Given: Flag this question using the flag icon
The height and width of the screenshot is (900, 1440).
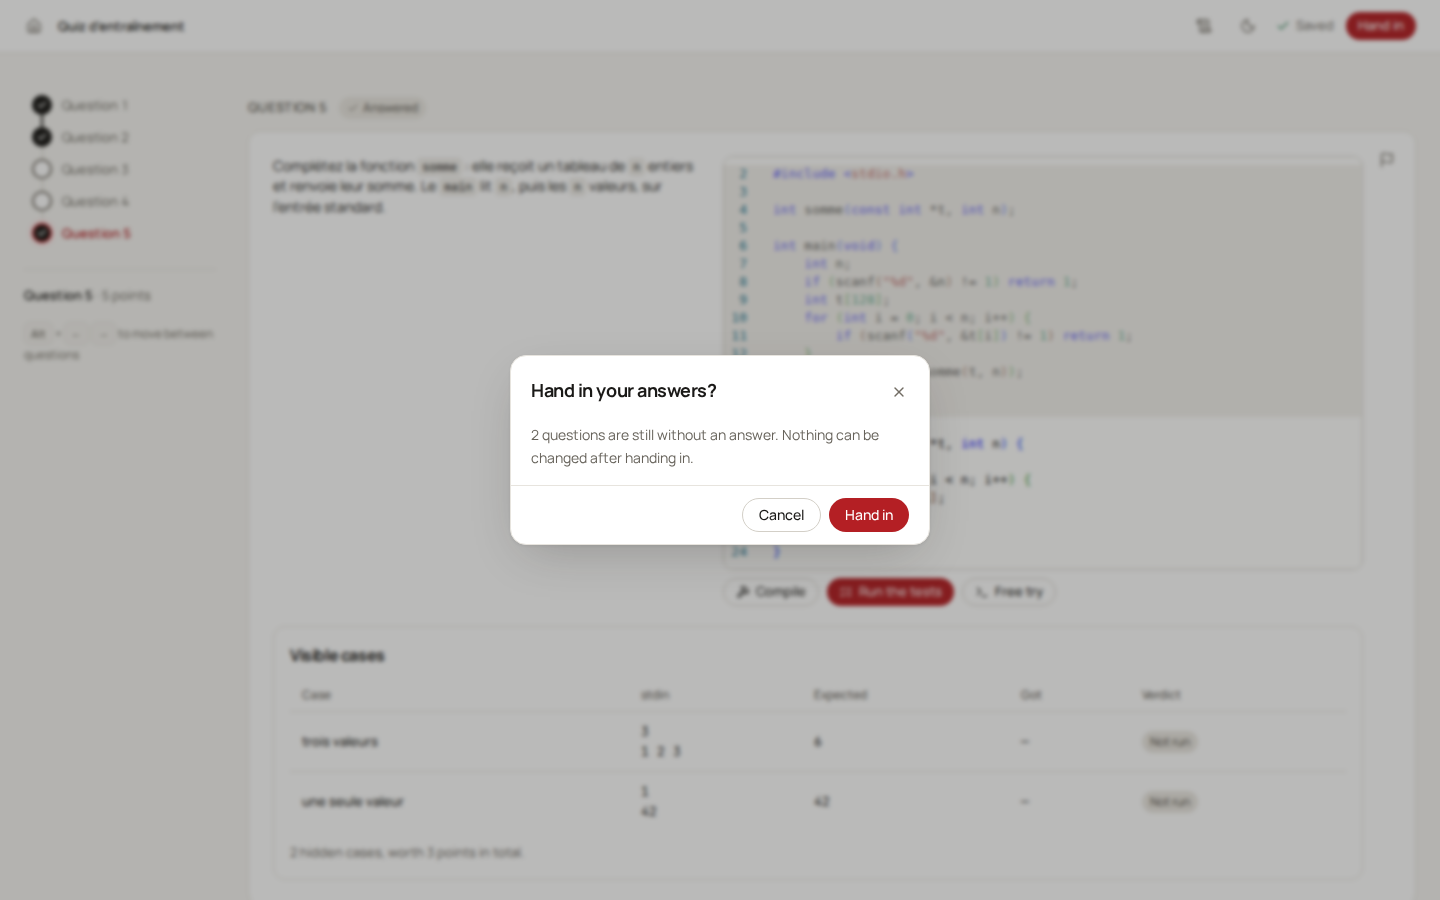Looking at the screenshot, I should click(x=1386, y=159).
